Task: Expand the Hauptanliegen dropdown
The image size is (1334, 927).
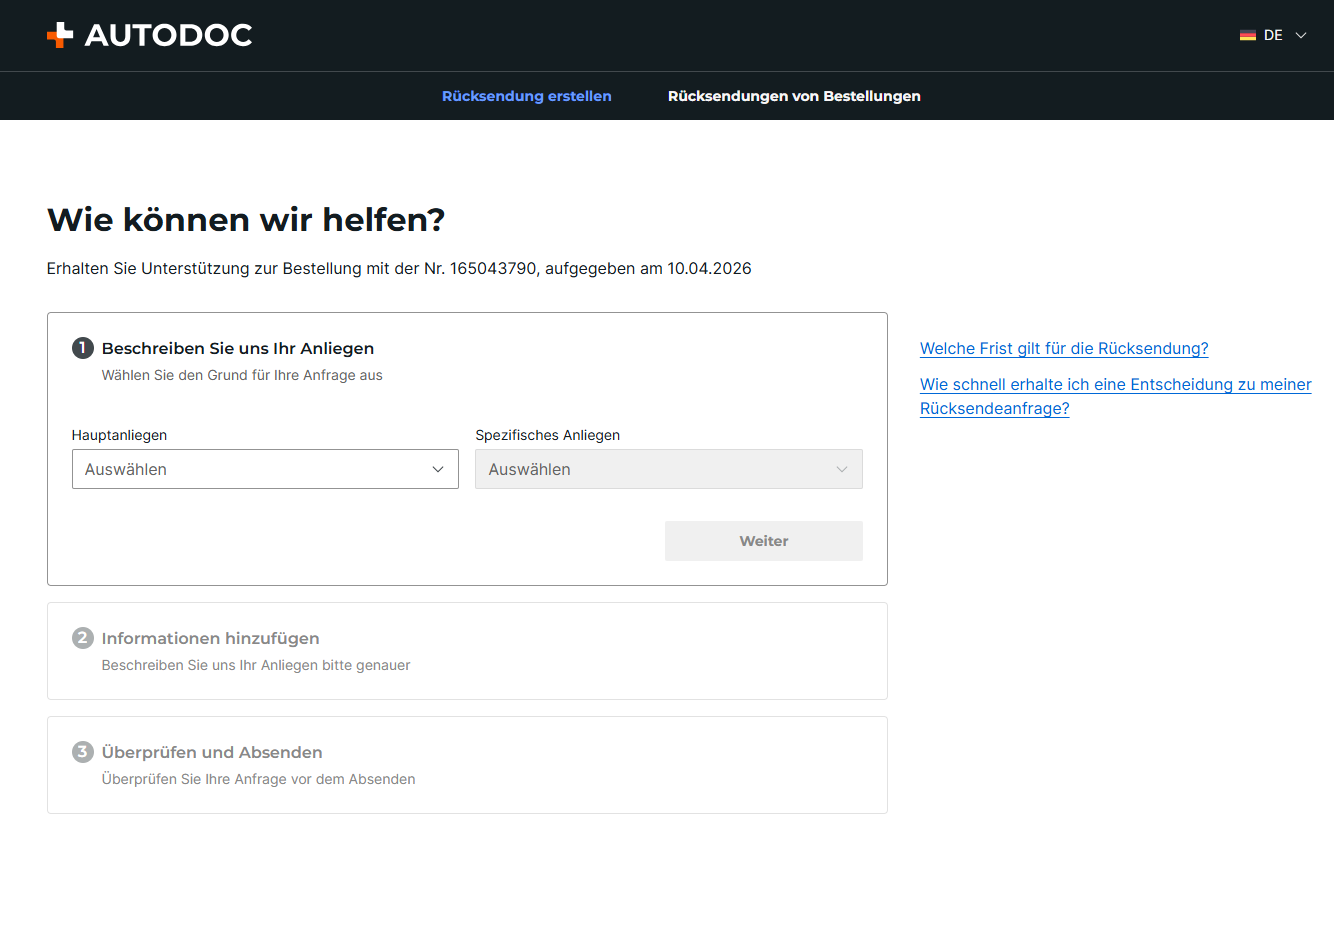Action: [x=265, y=469]
